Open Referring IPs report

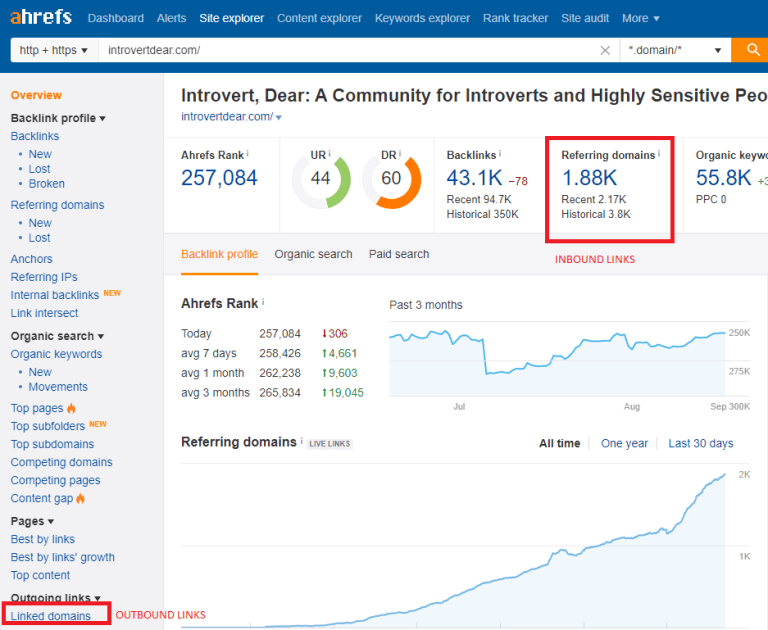(44, 277)
